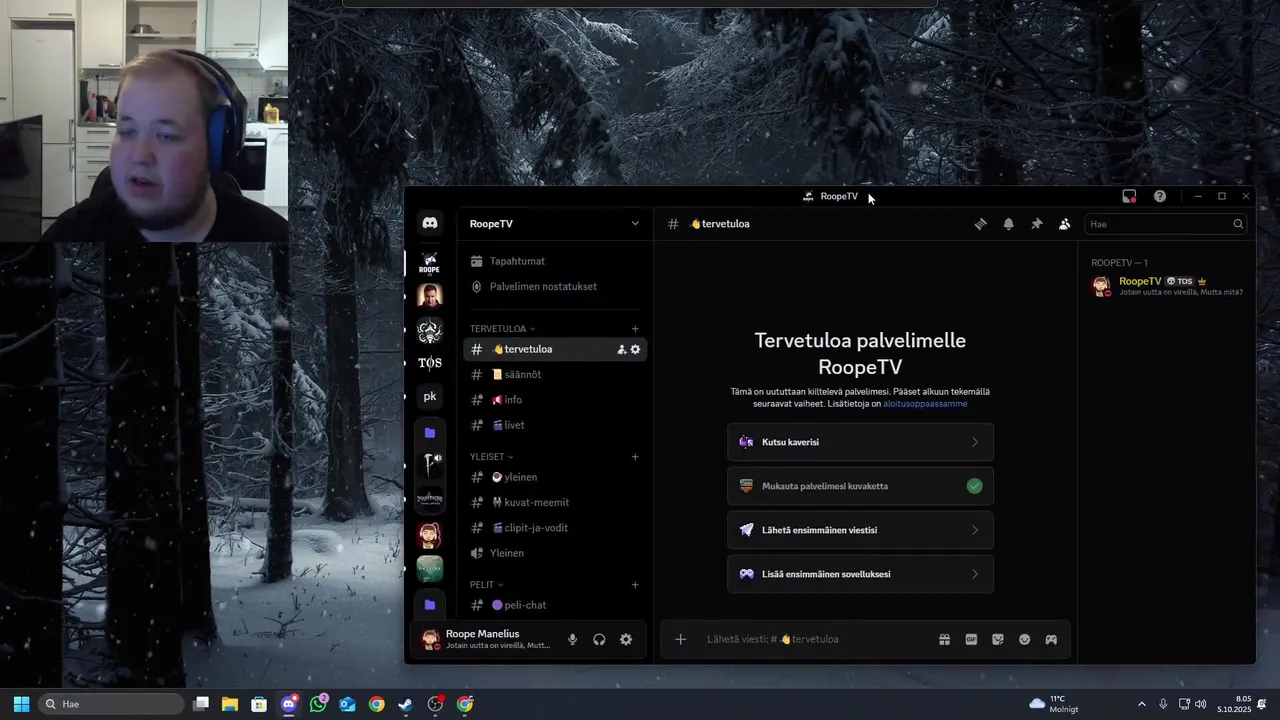Open notification settings bell icon
Image resolution: width=1280 pixels, height=720 pixels.
[1009, 224]
